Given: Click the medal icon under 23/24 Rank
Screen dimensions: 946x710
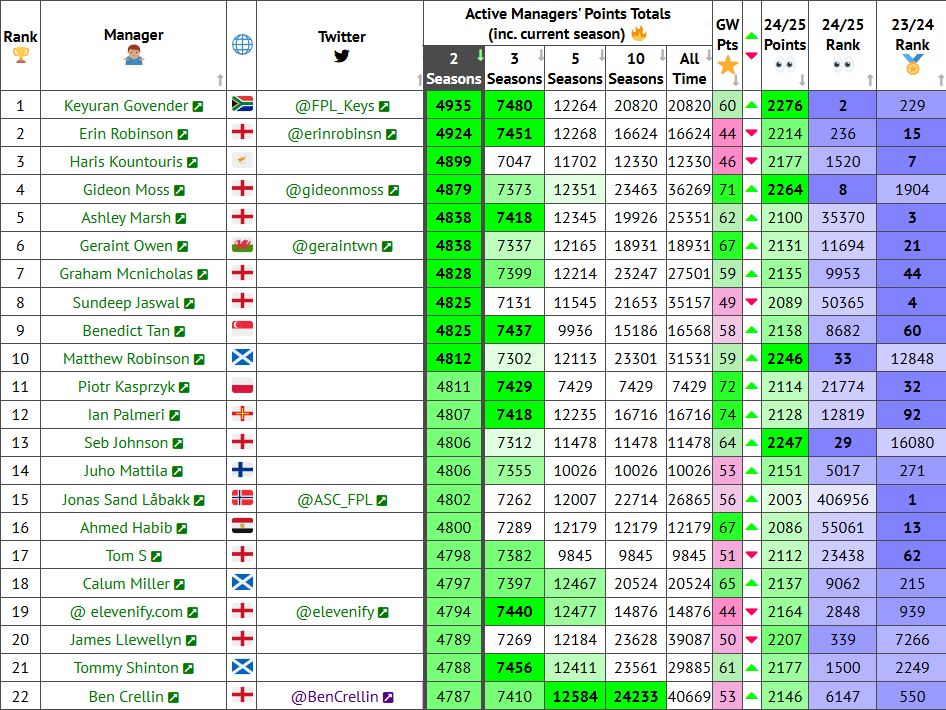Looking at the screenshot, I should (912, 65).
